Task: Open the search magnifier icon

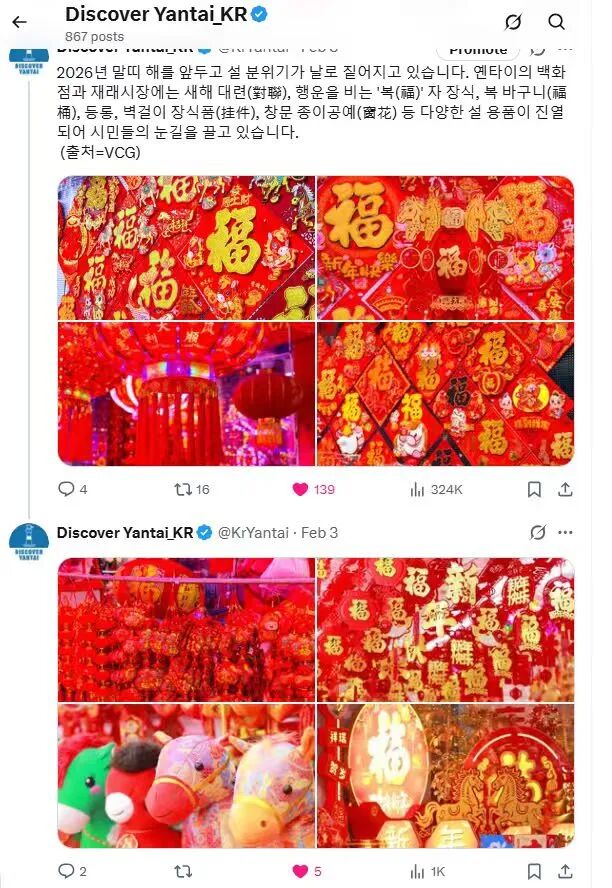Action: click(x=557, y=22)
